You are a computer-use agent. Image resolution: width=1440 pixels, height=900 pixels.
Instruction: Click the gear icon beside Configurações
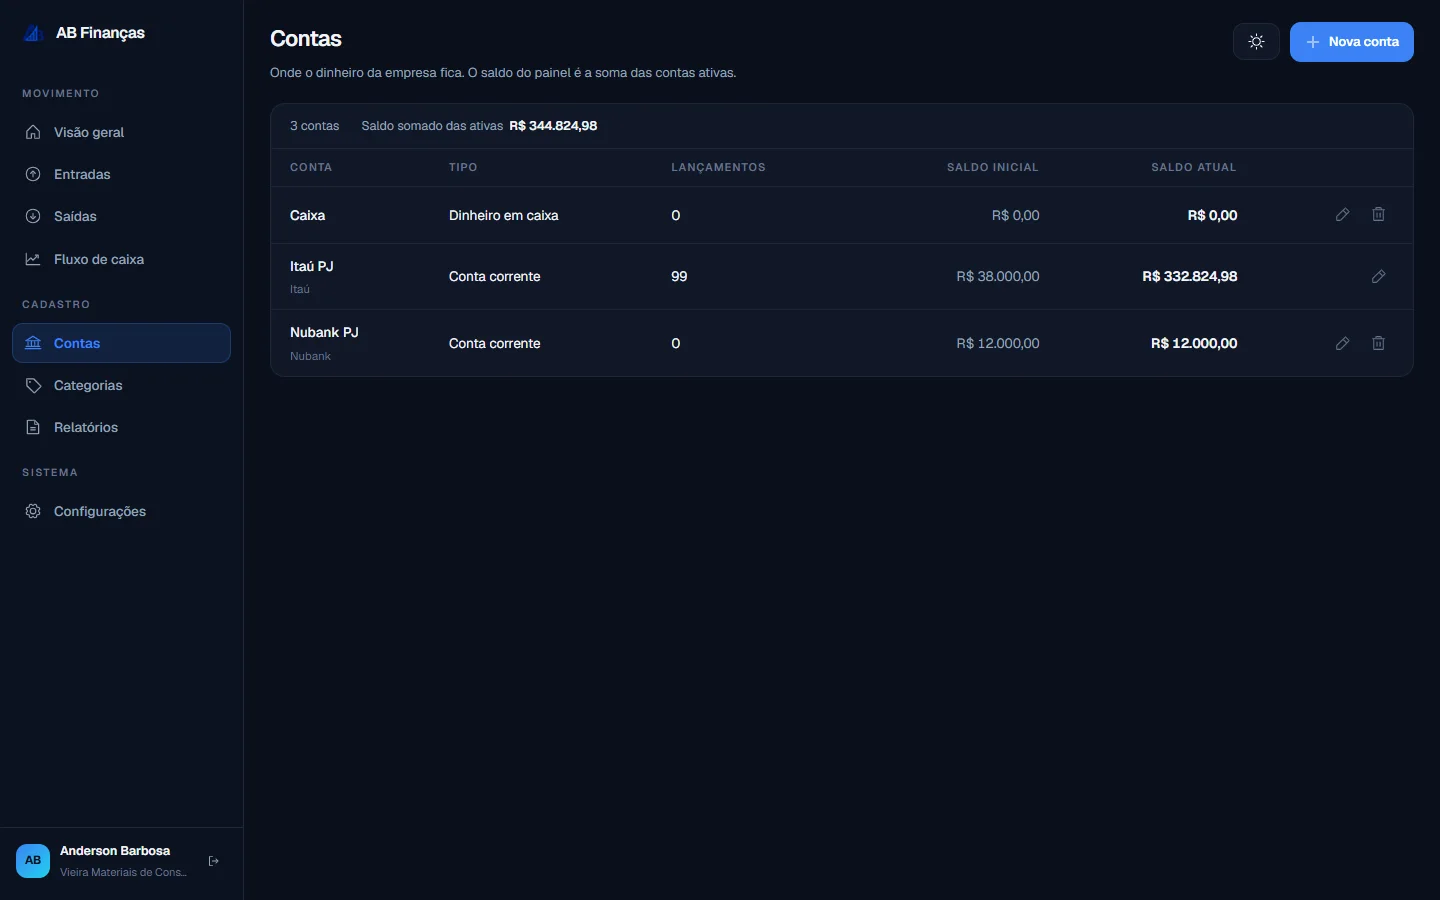pos(33,511)
